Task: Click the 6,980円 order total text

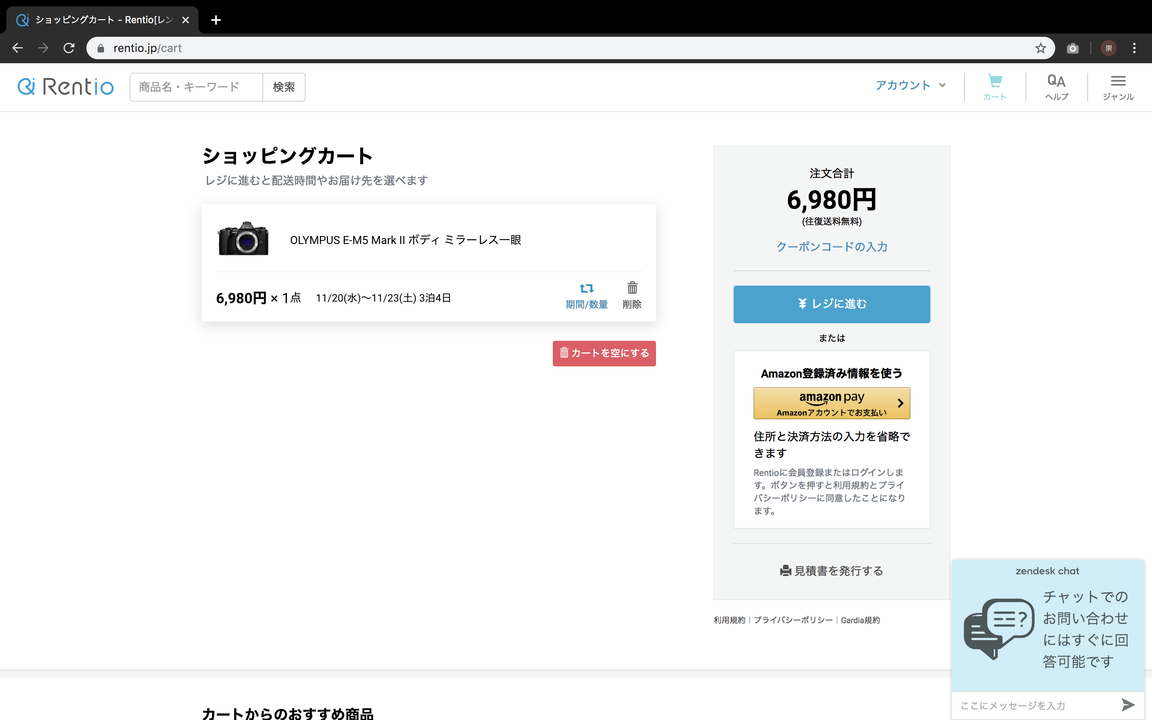Action: click(x=832, y=199)
